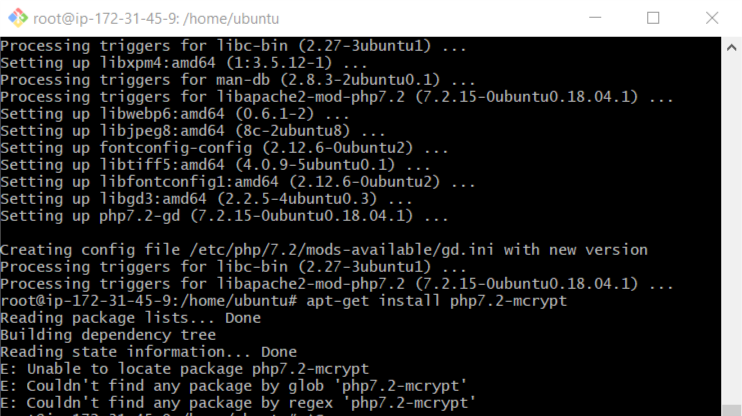Minimize the terminal window
This screenshot has width=742, height=416.
(x=597, y=18)
